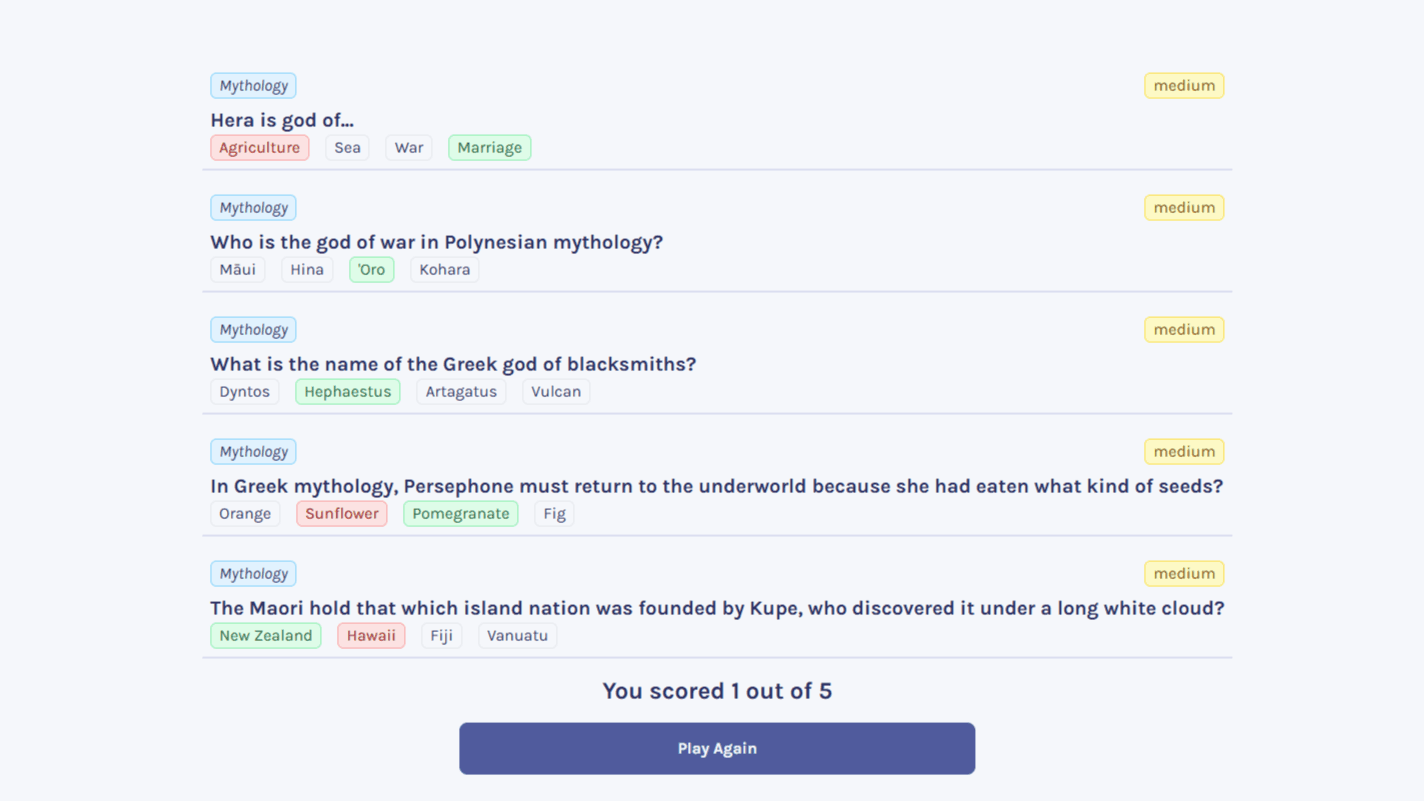Select the Kohara answer option
Screen dimensions: 1424x801
[x=444, y=269]
